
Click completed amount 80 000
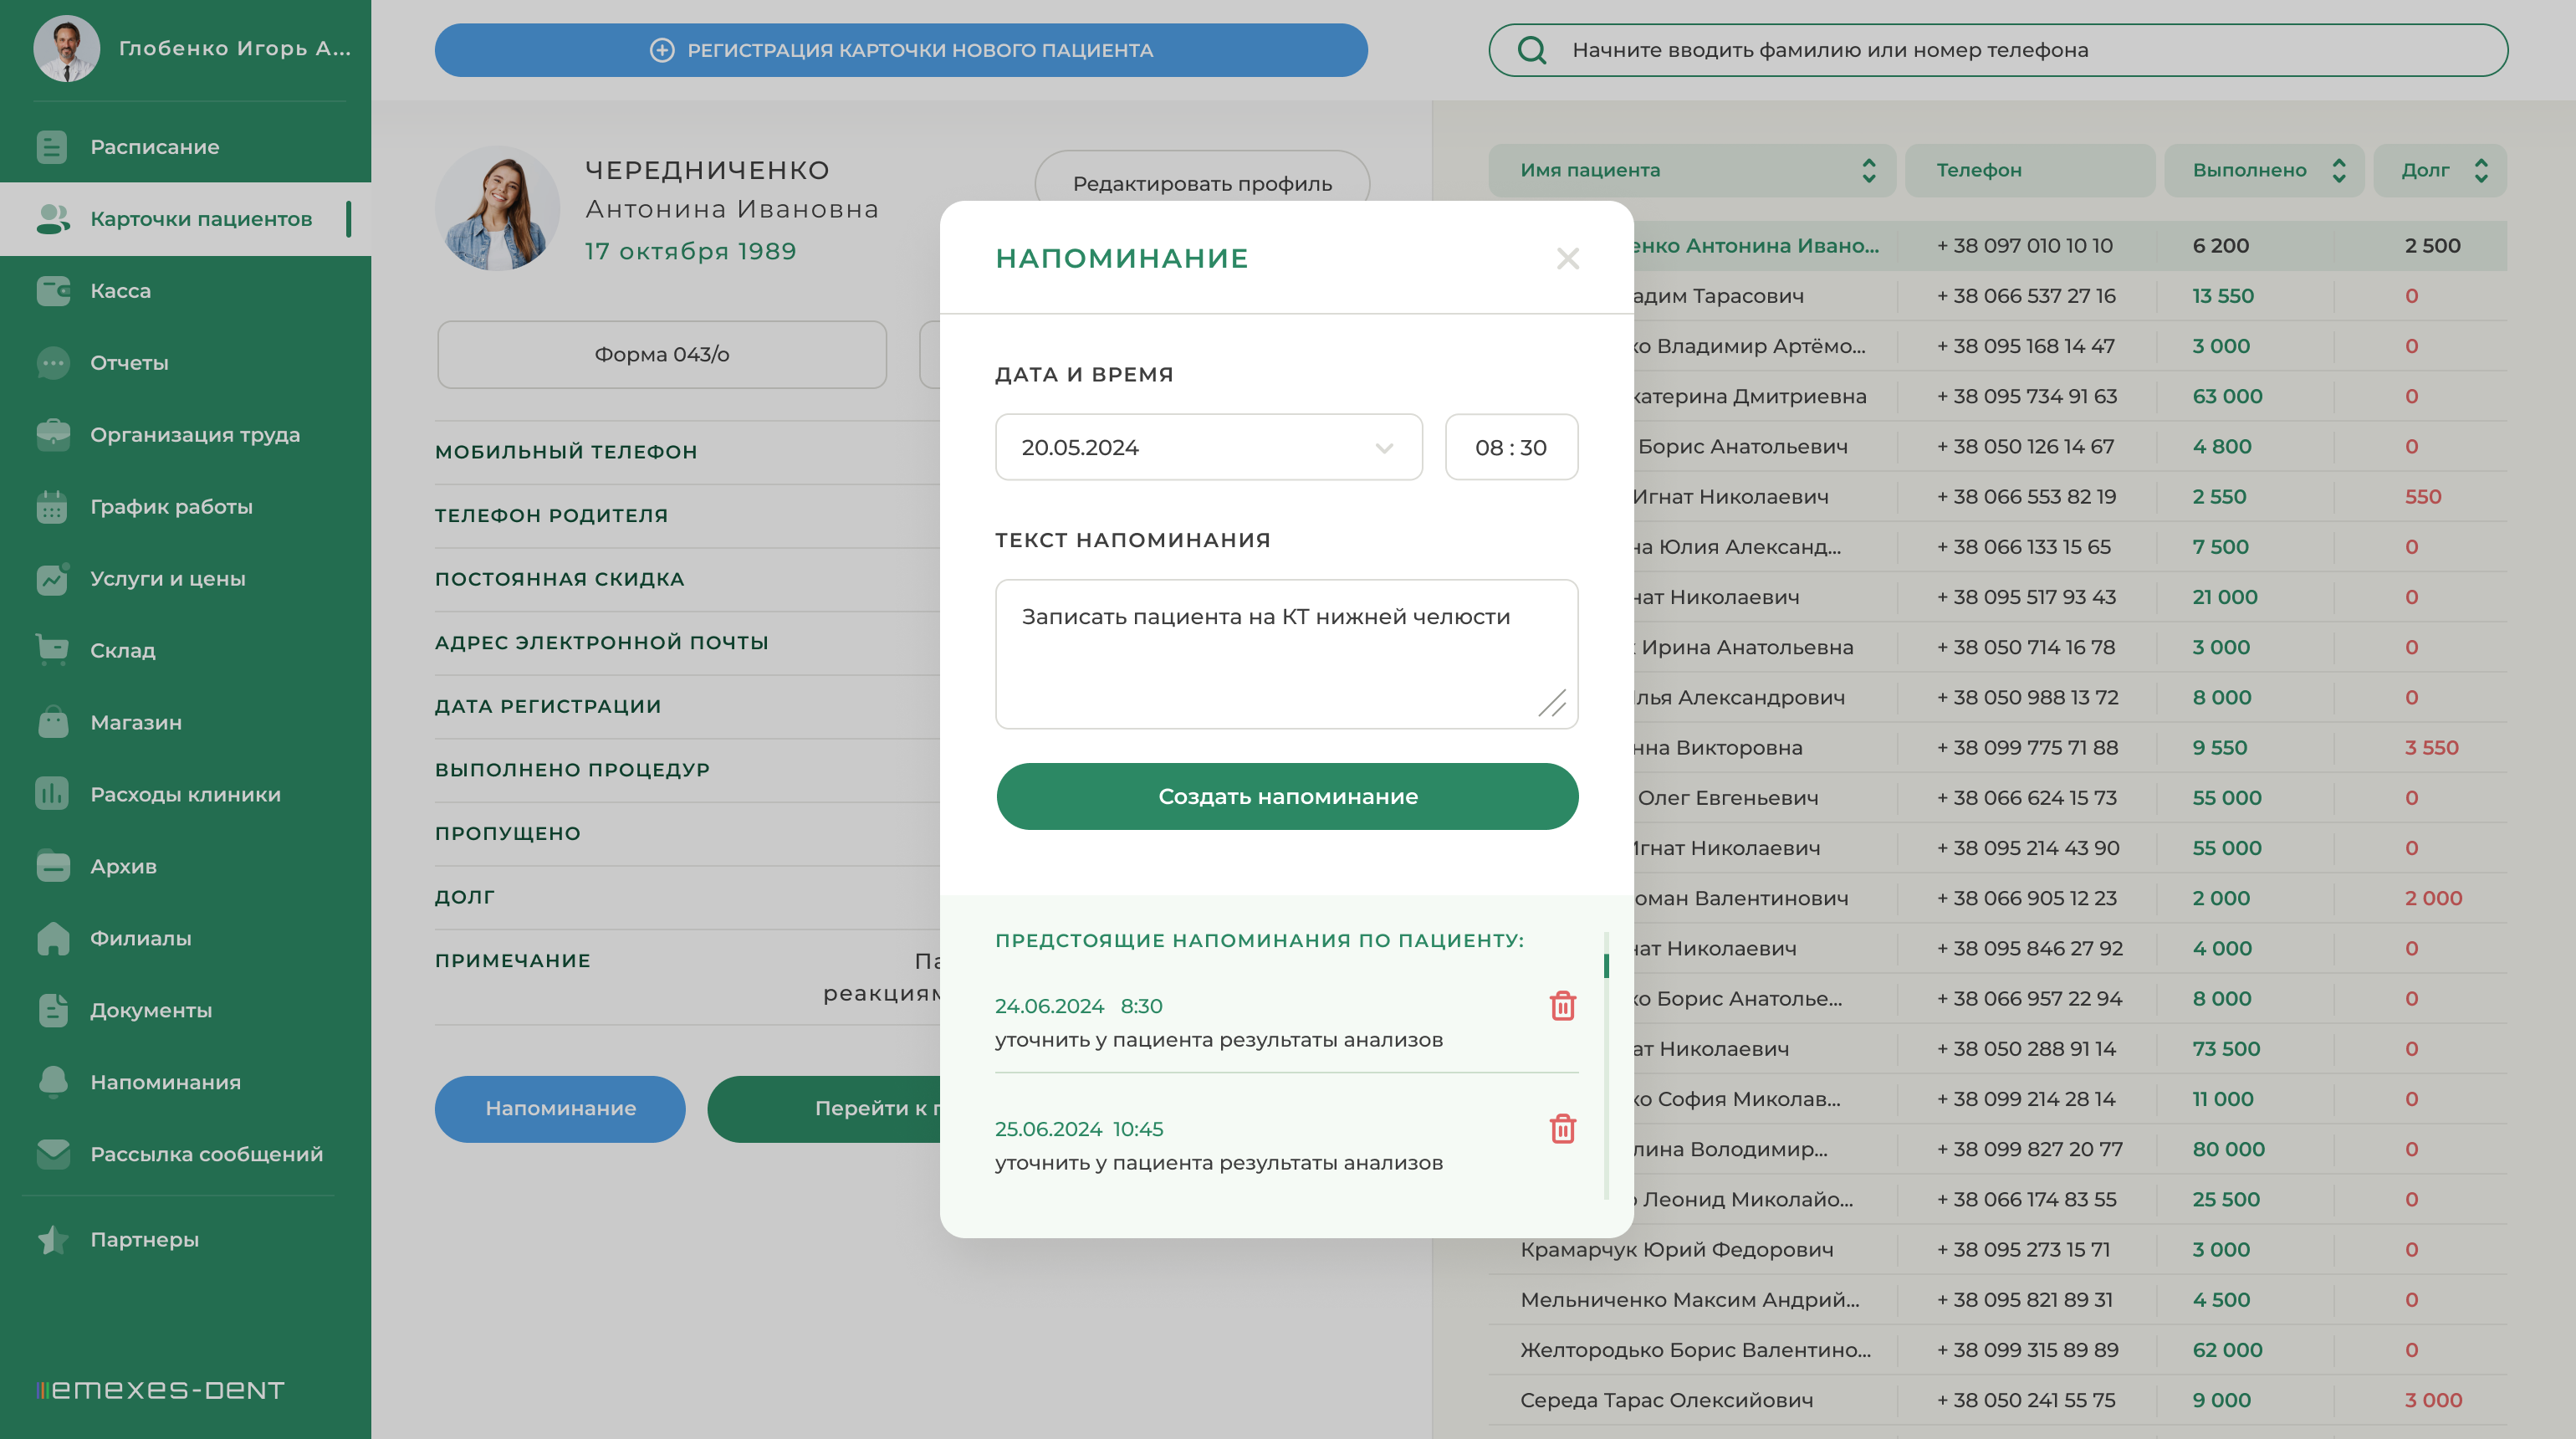click(2228, 1150)
